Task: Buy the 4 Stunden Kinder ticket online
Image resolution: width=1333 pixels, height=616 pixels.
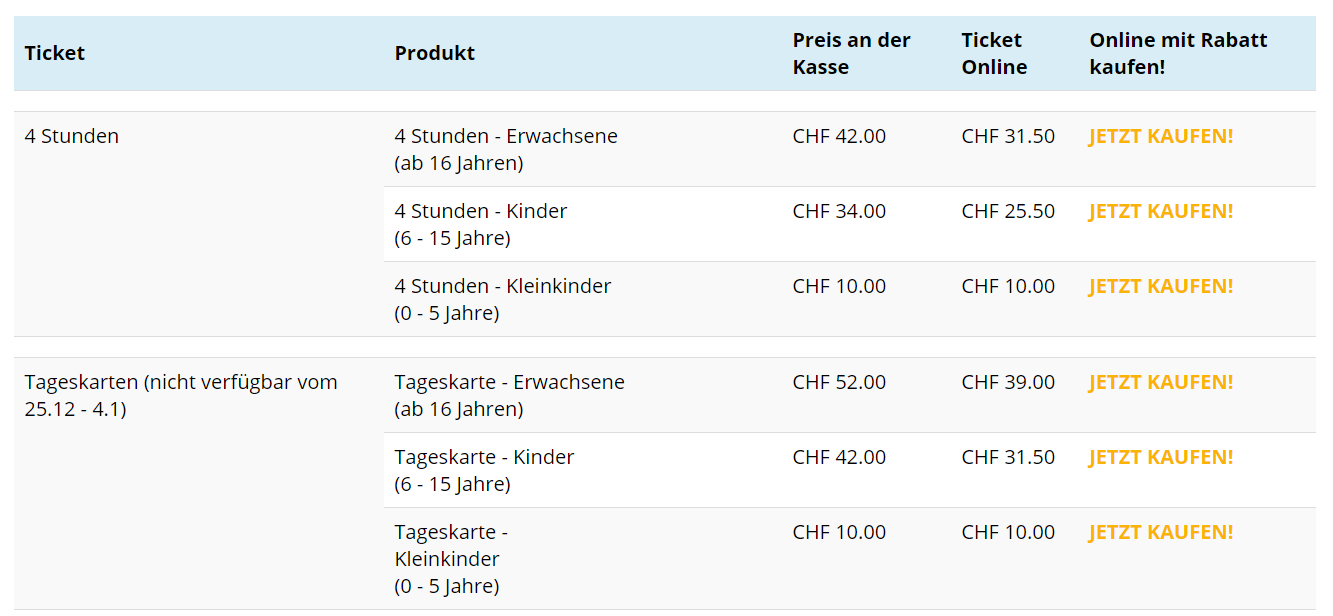Action: coord(1160,211)
